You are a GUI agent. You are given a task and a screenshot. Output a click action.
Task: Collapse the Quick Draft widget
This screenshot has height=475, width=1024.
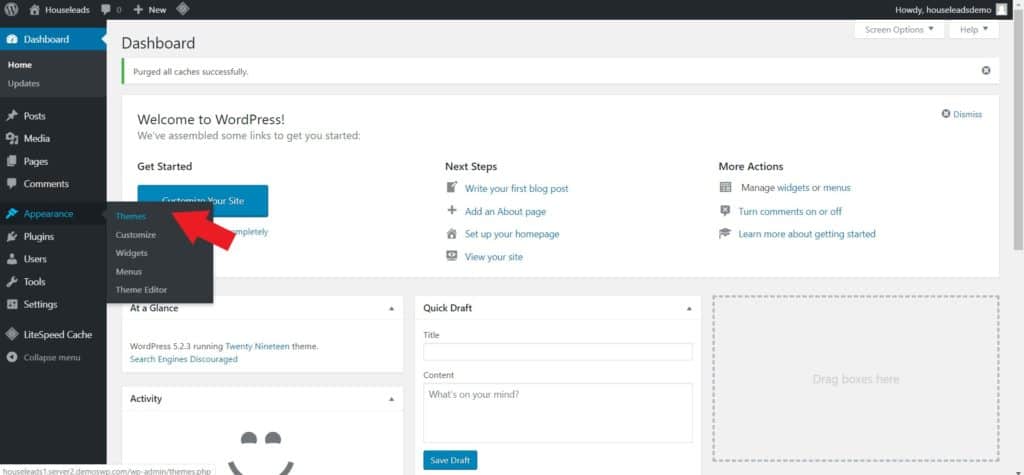pos(689,308)
